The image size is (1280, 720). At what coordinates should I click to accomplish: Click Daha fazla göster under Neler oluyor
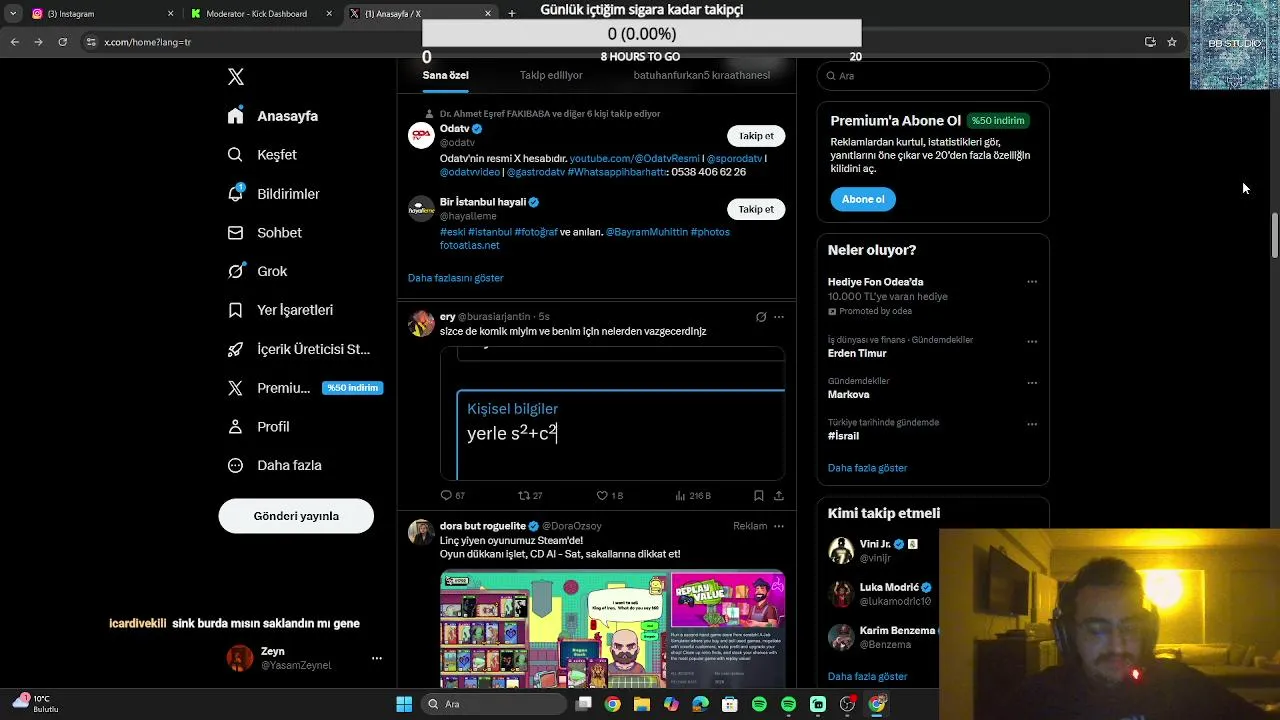pyautogui.click(x=867, y=468)
